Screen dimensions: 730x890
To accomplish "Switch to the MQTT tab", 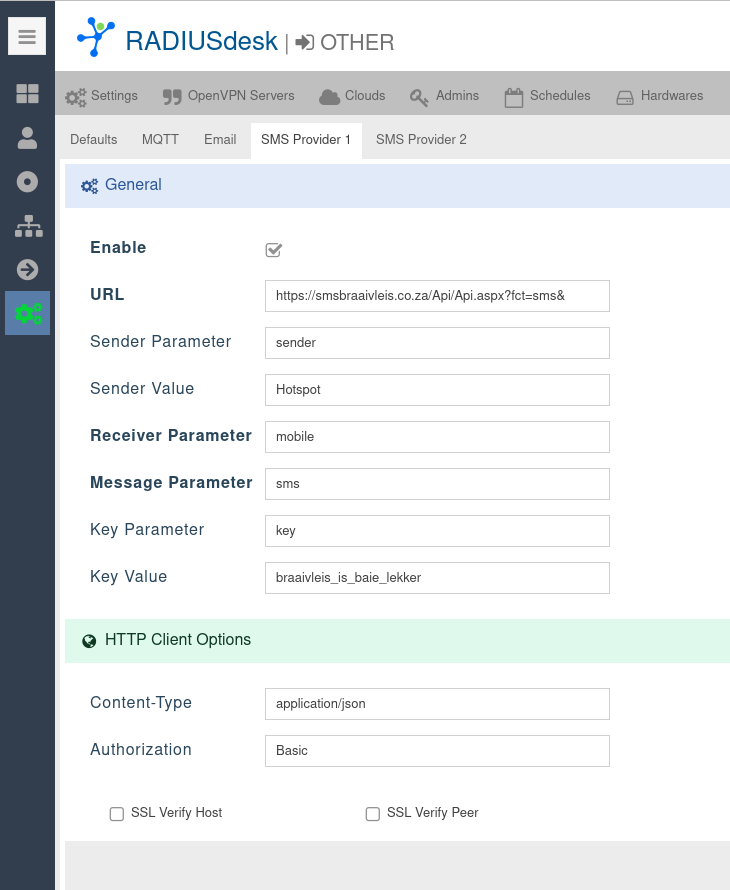I will point(160,140).
